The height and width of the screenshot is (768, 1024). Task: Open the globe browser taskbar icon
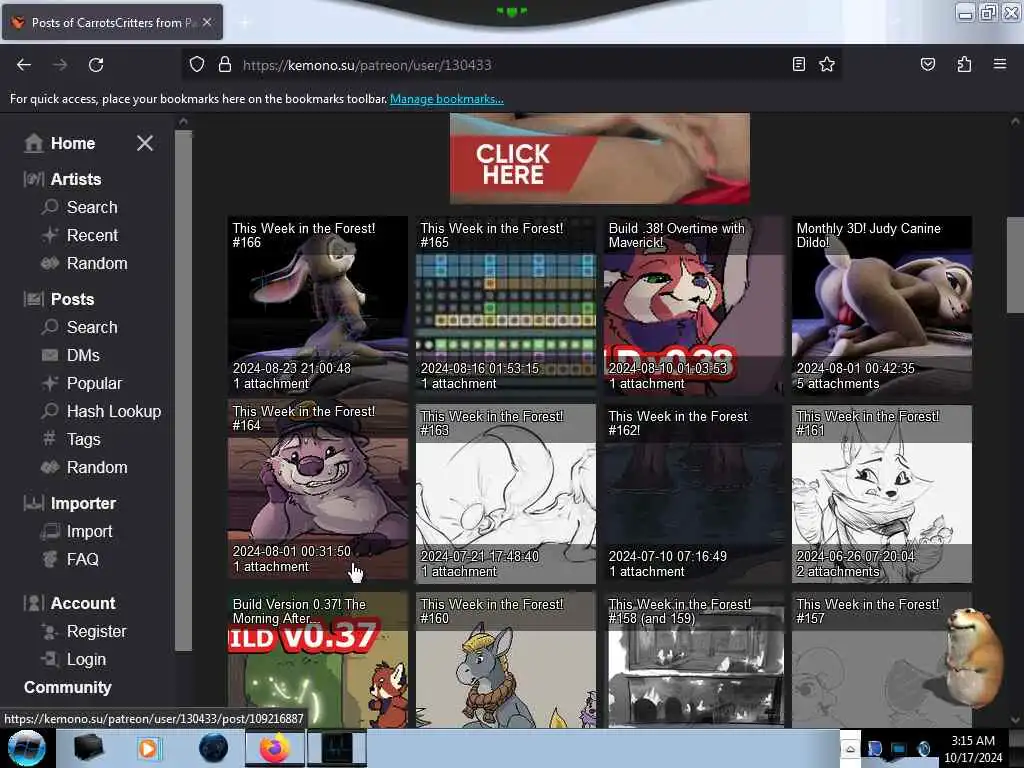point(213,748)
